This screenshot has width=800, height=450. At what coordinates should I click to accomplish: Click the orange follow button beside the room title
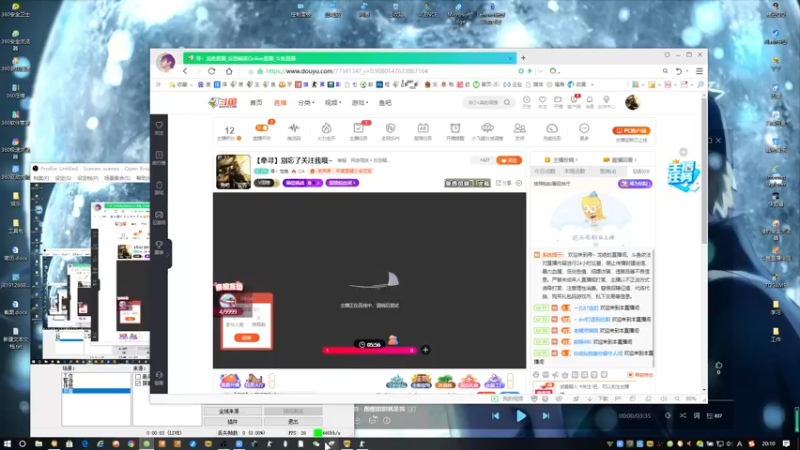click(509, 160)
